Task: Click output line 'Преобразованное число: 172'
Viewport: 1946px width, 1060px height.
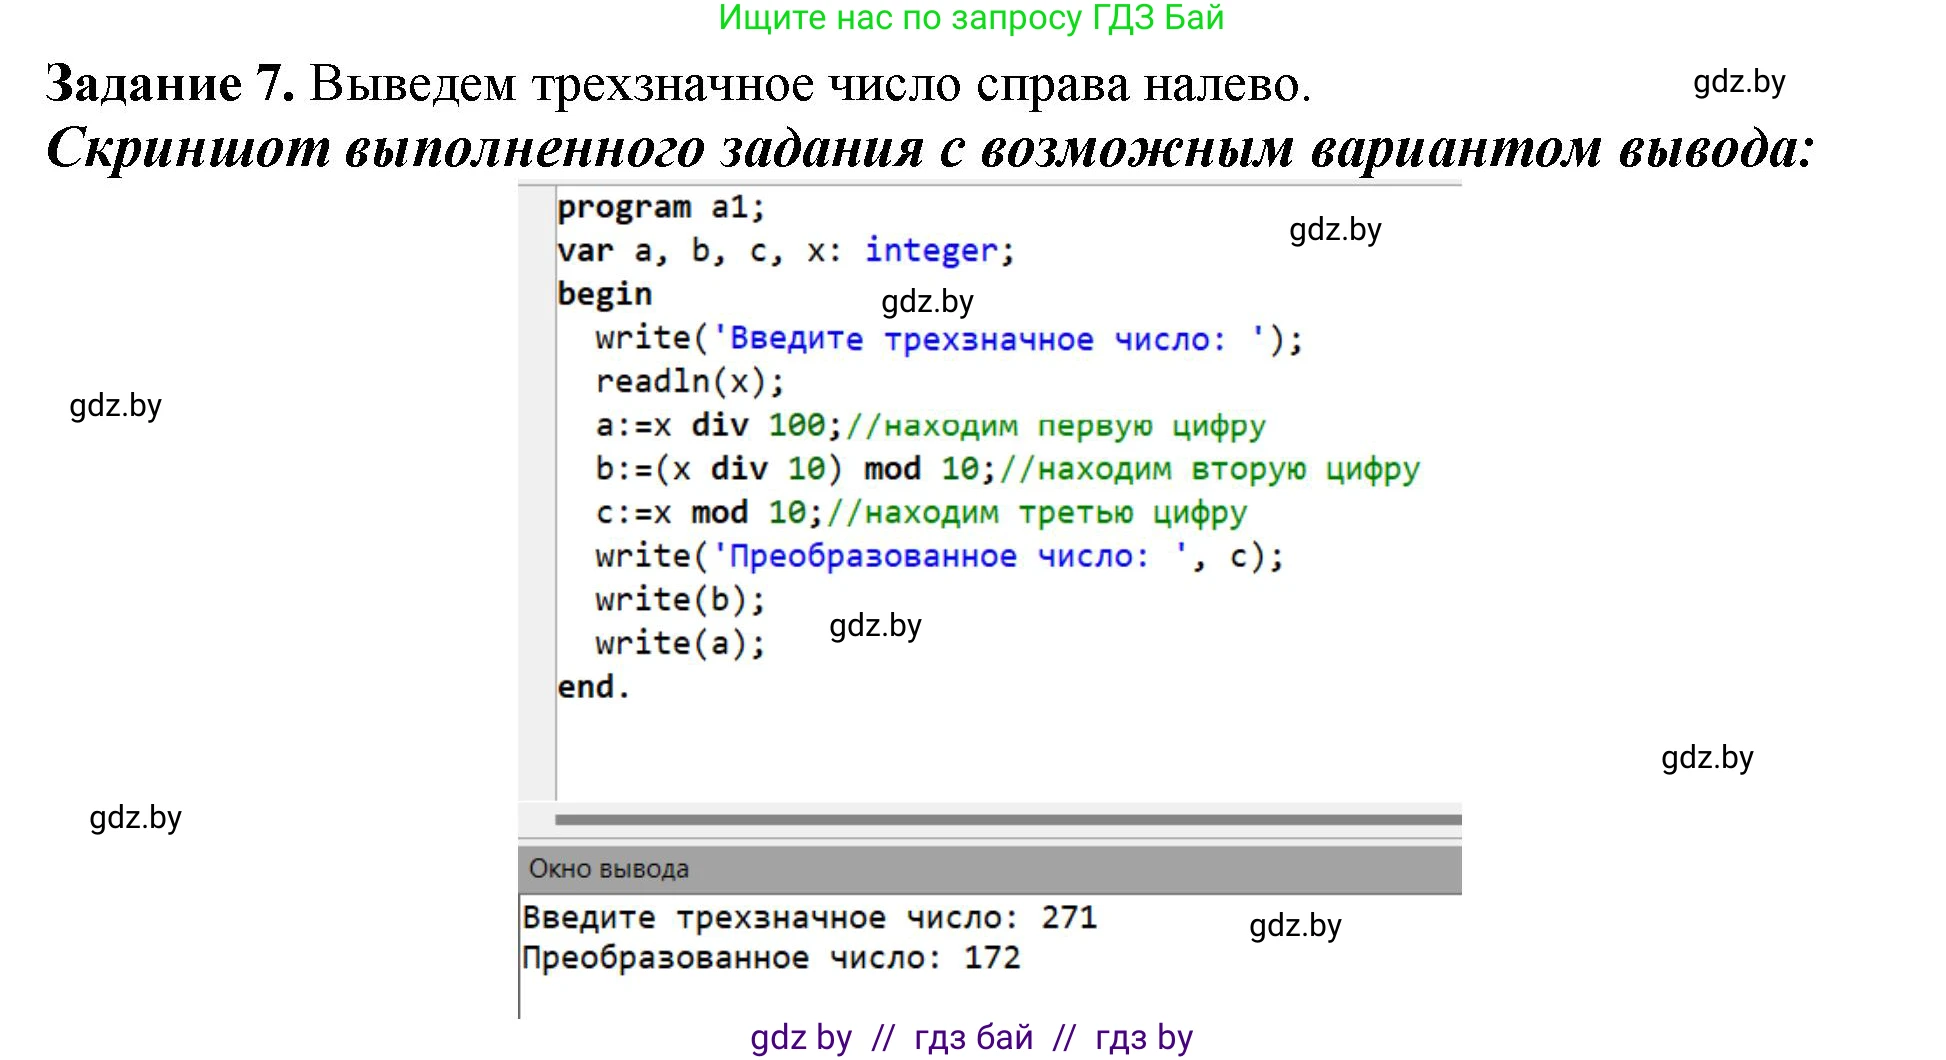Action: (x=770, y=957)
